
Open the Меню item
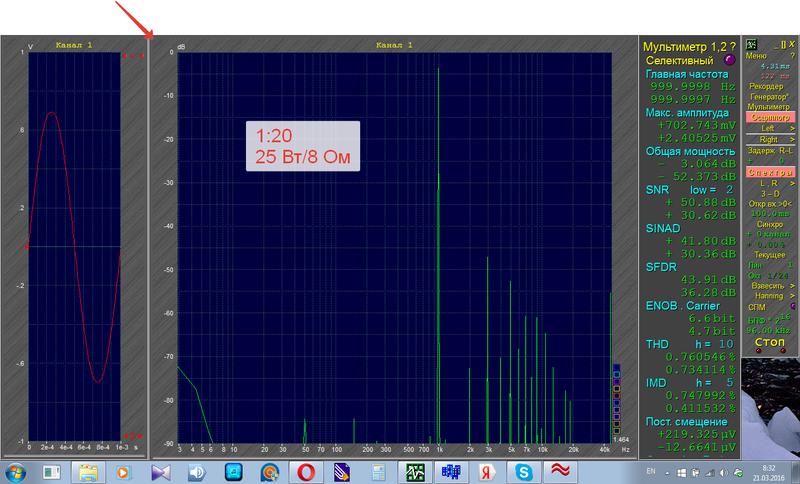(756, 56)
